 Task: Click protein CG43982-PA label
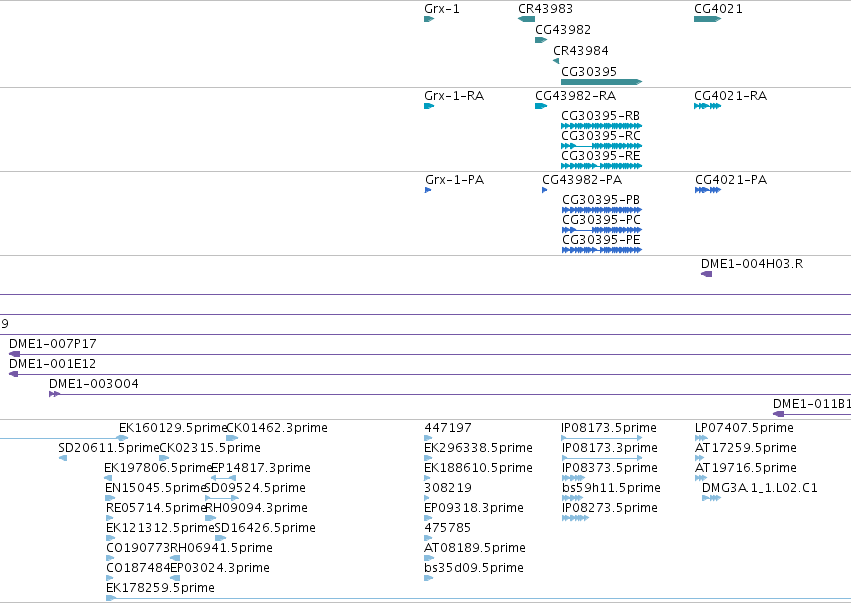[582, 180]
